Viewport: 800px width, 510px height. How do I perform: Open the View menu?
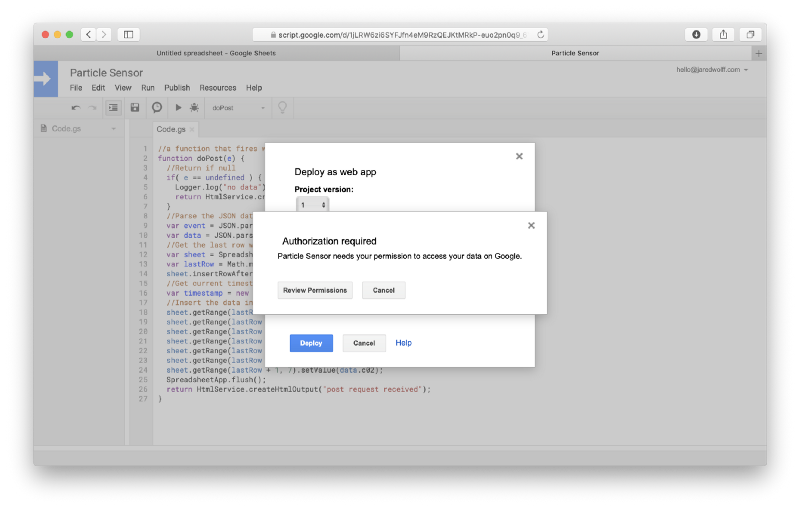(123, 88)
